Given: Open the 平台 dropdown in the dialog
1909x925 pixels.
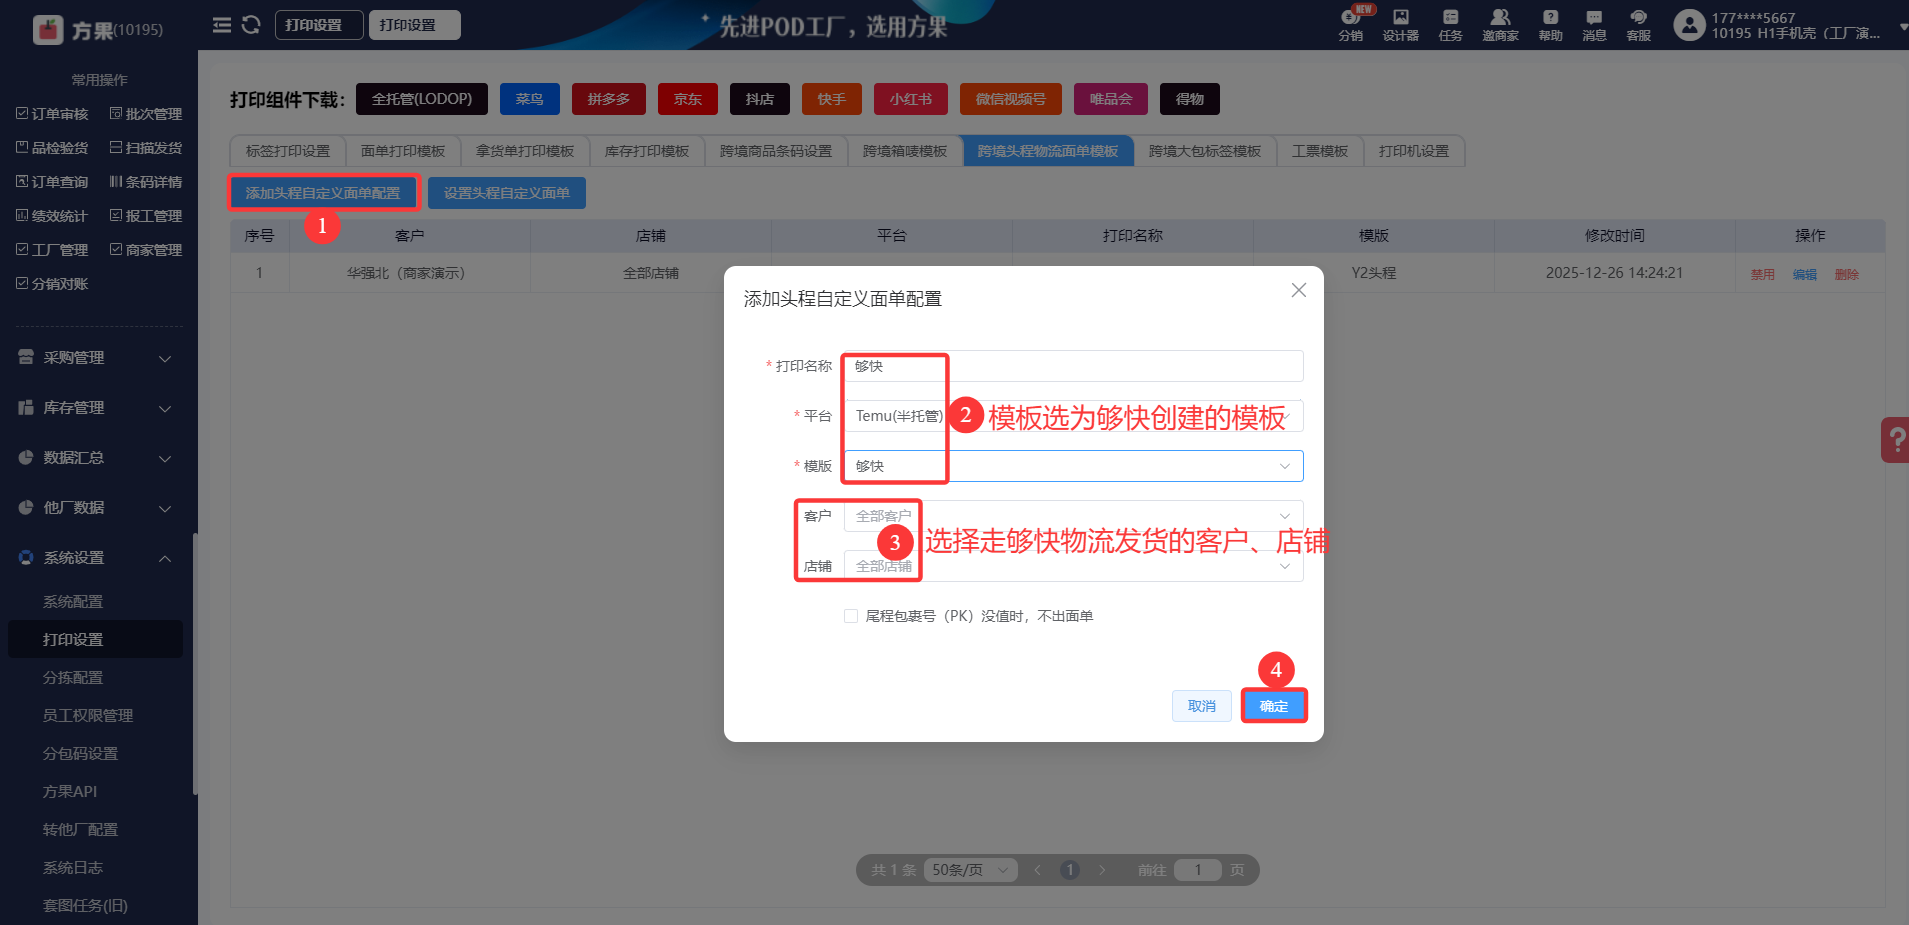Looking at the screenshot, I should [x=1073, y=416].
